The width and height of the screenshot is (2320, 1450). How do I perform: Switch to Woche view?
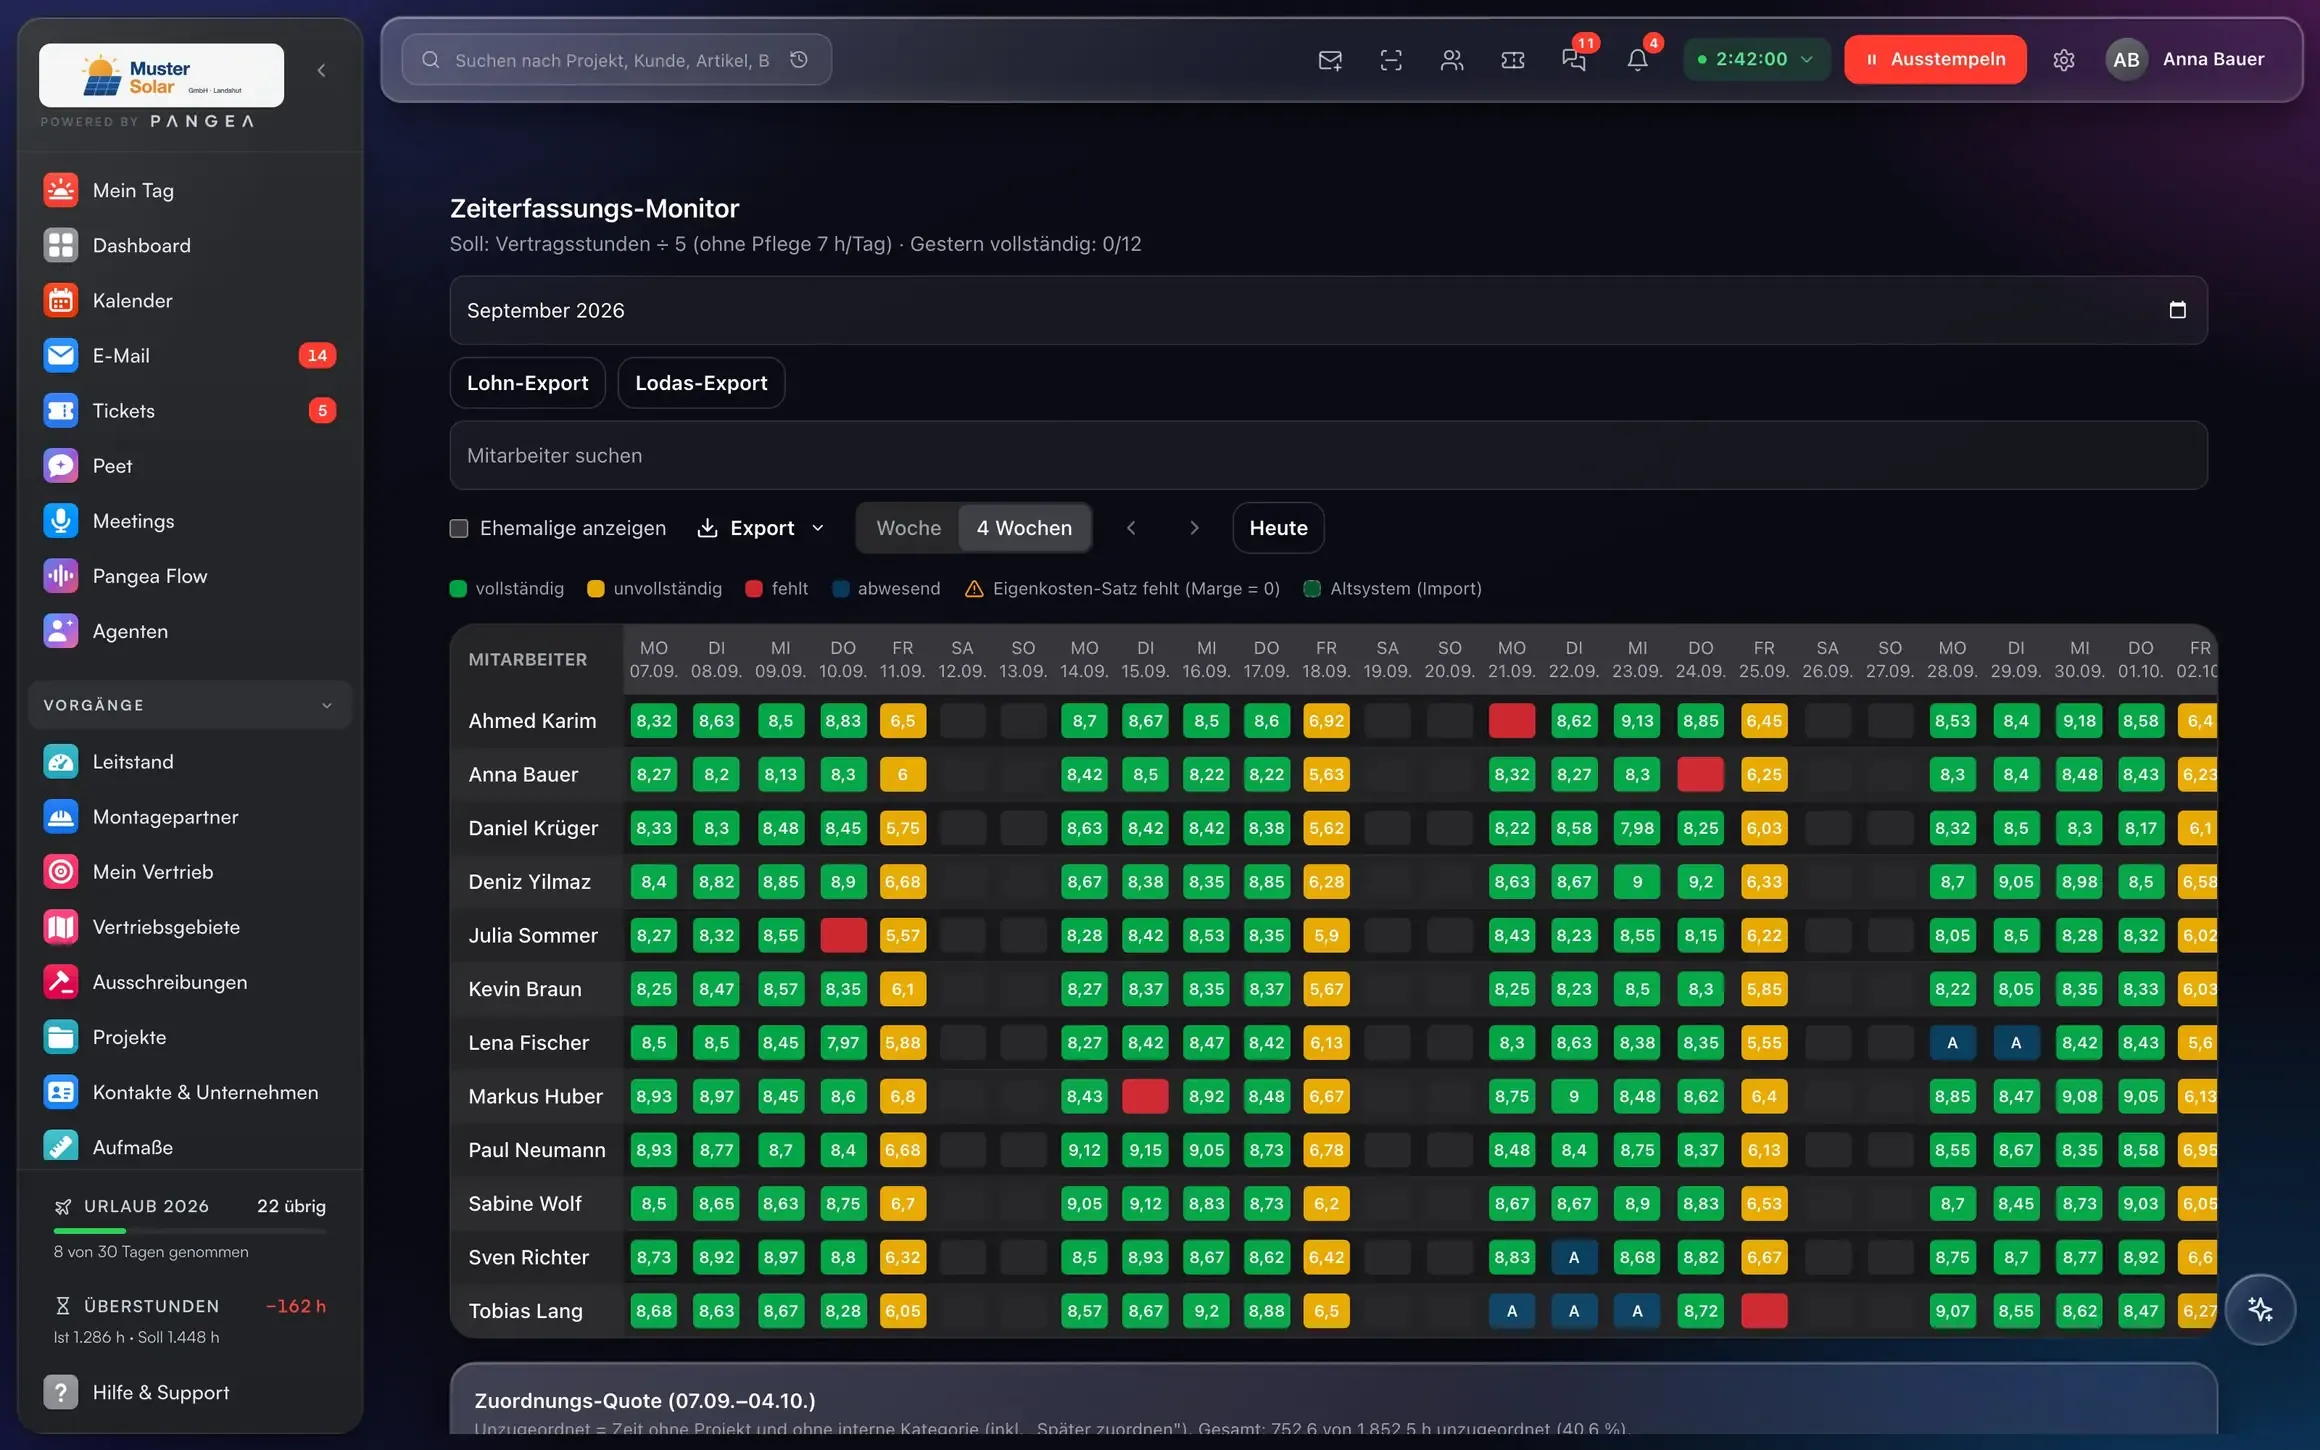tap(908, 528)
